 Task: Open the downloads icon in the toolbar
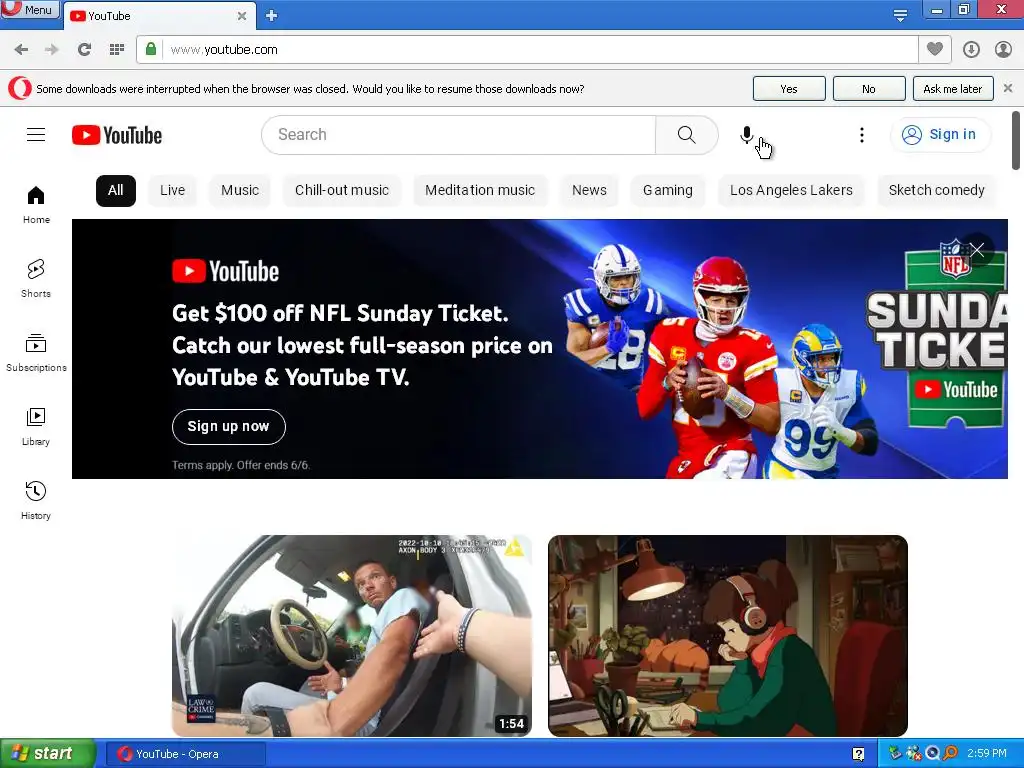971,50
